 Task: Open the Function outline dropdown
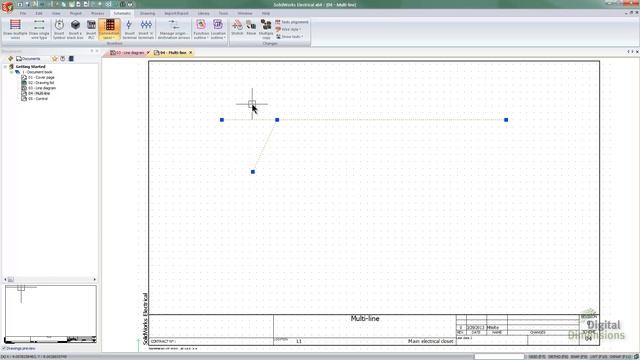tap(201, 29)
